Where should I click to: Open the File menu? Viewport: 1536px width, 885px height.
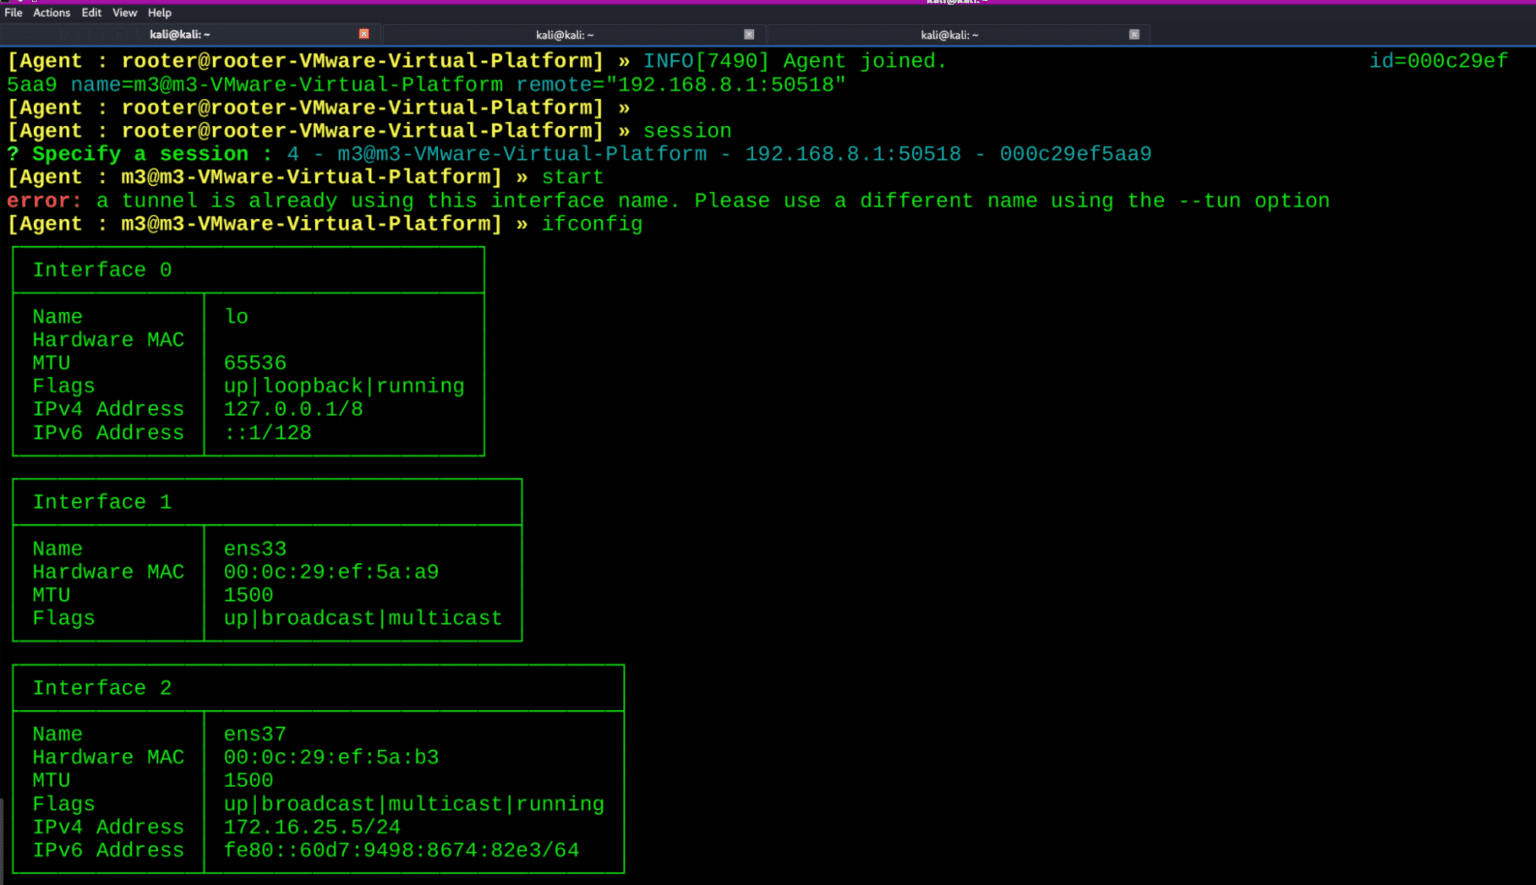click(13, 12)
